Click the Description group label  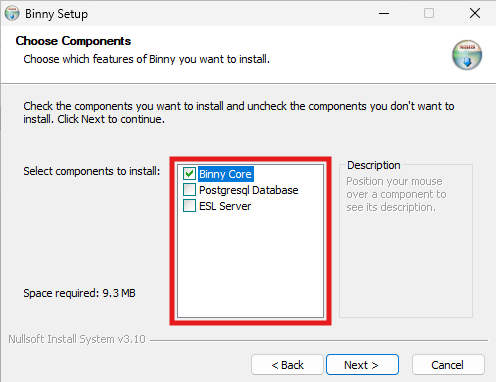373,165
